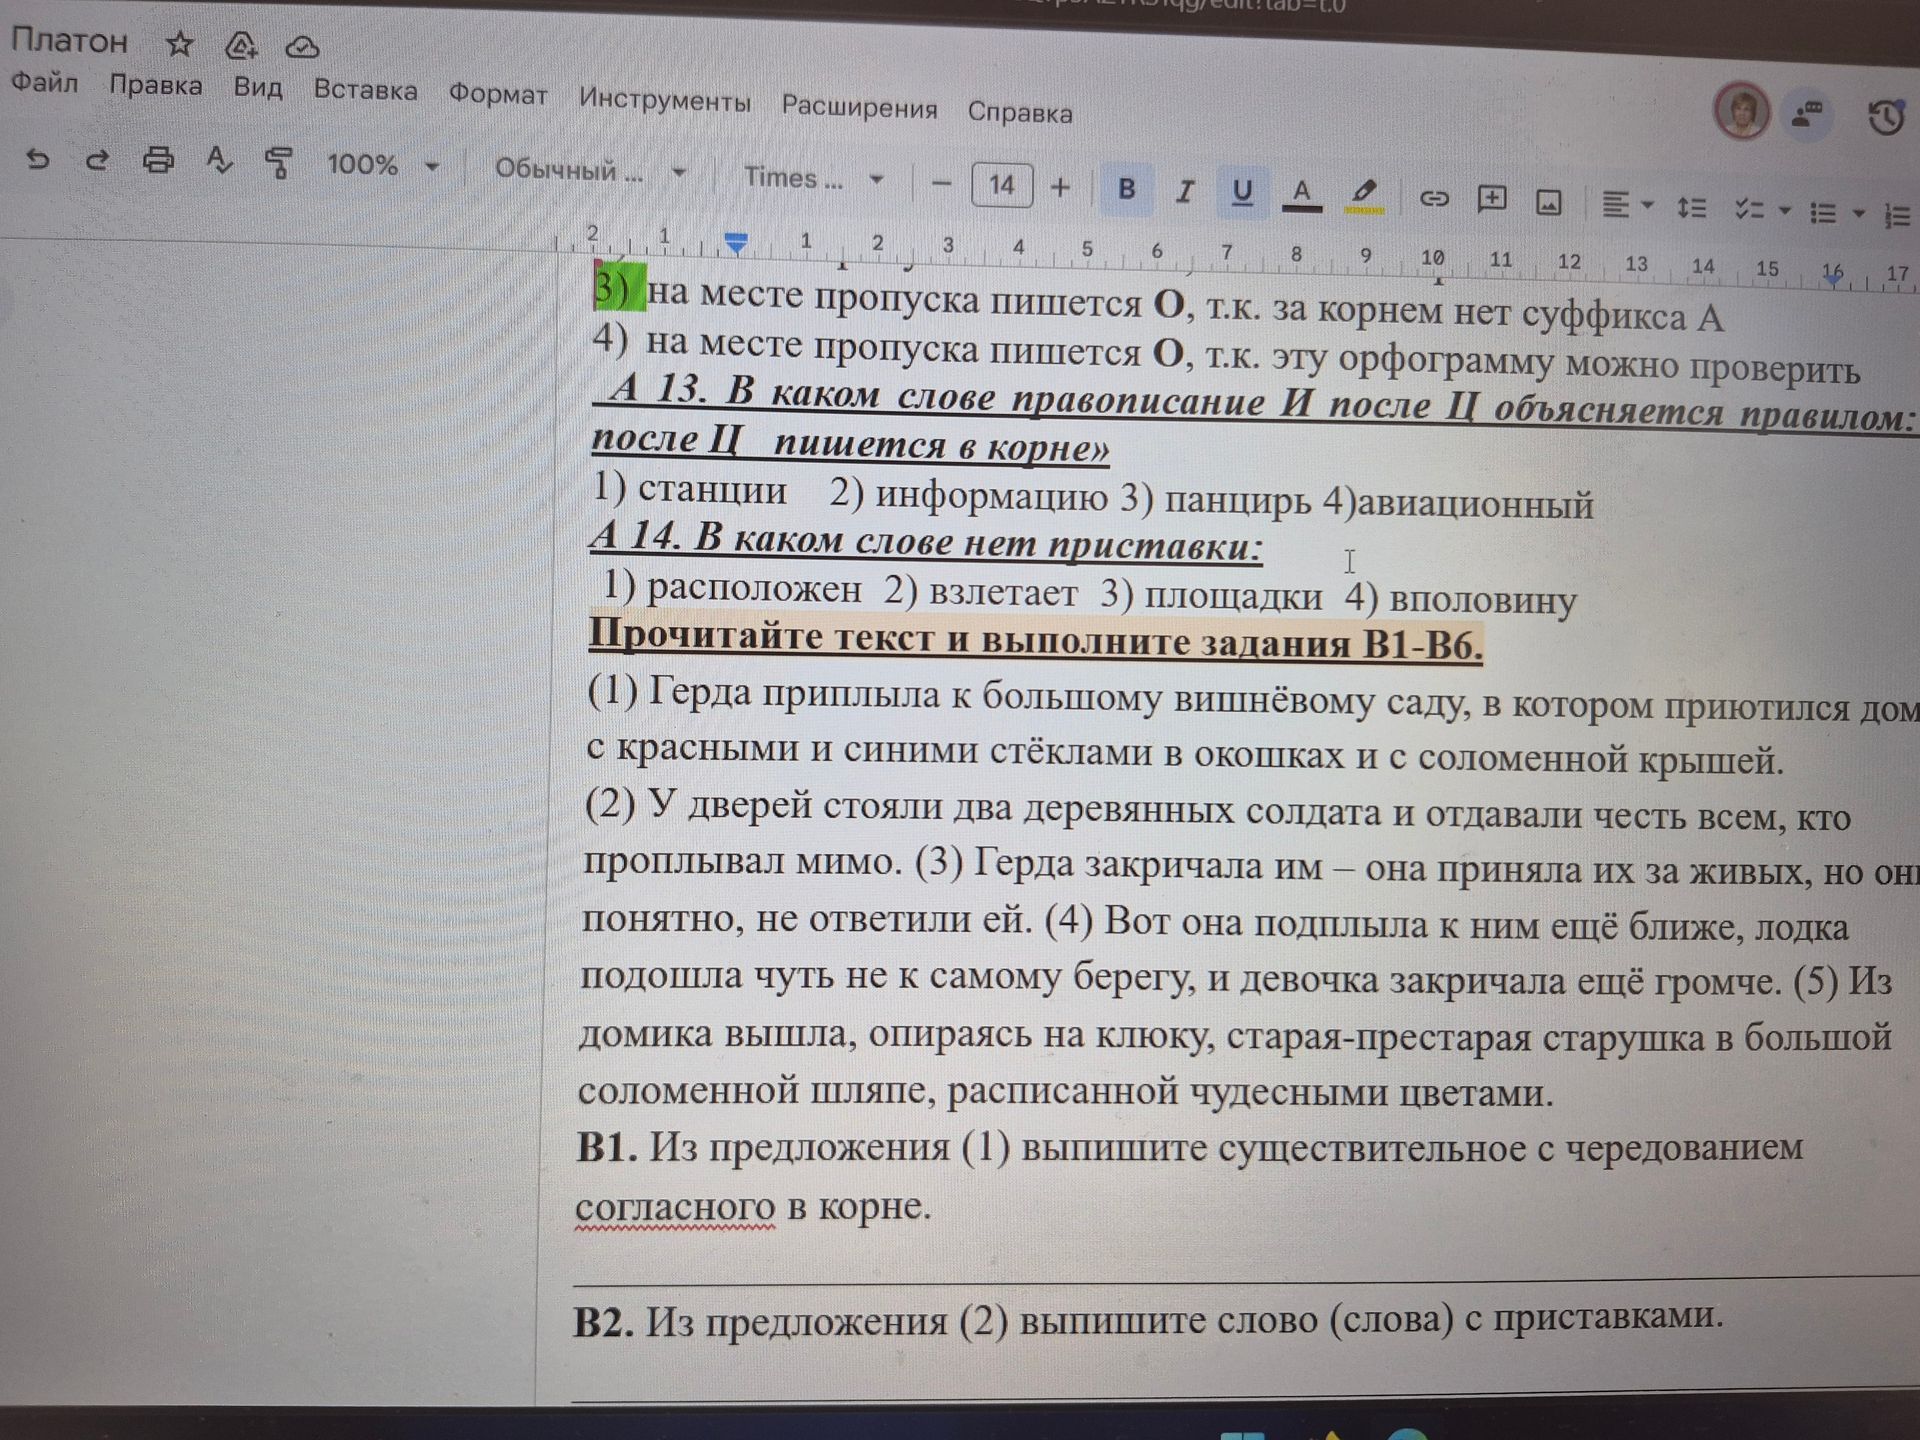The image size is (1920, 1440).
Task: Increase font size with plus button
Action: coord(1061,187)
